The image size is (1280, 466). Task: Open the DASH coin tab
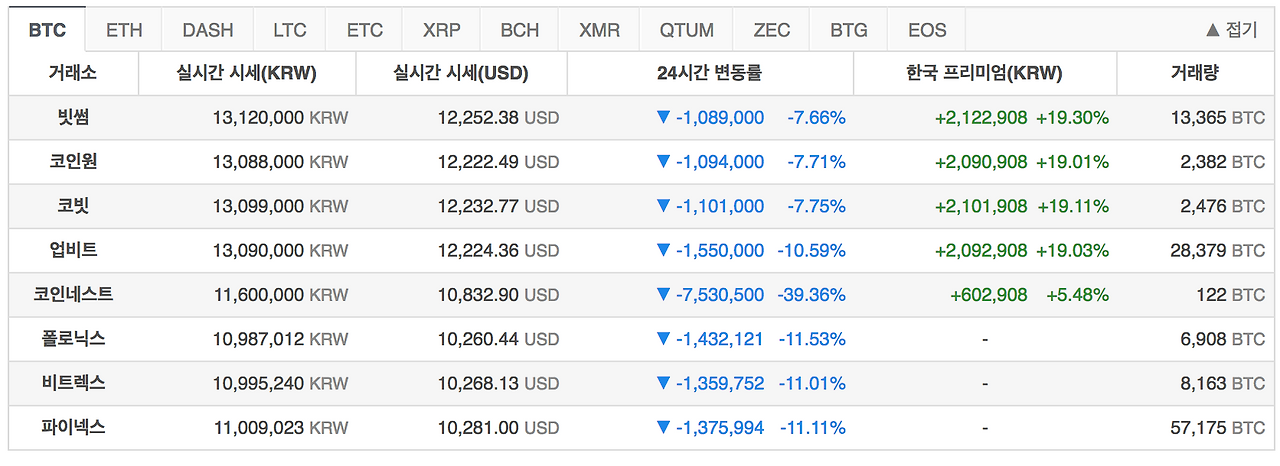point(208,30)
